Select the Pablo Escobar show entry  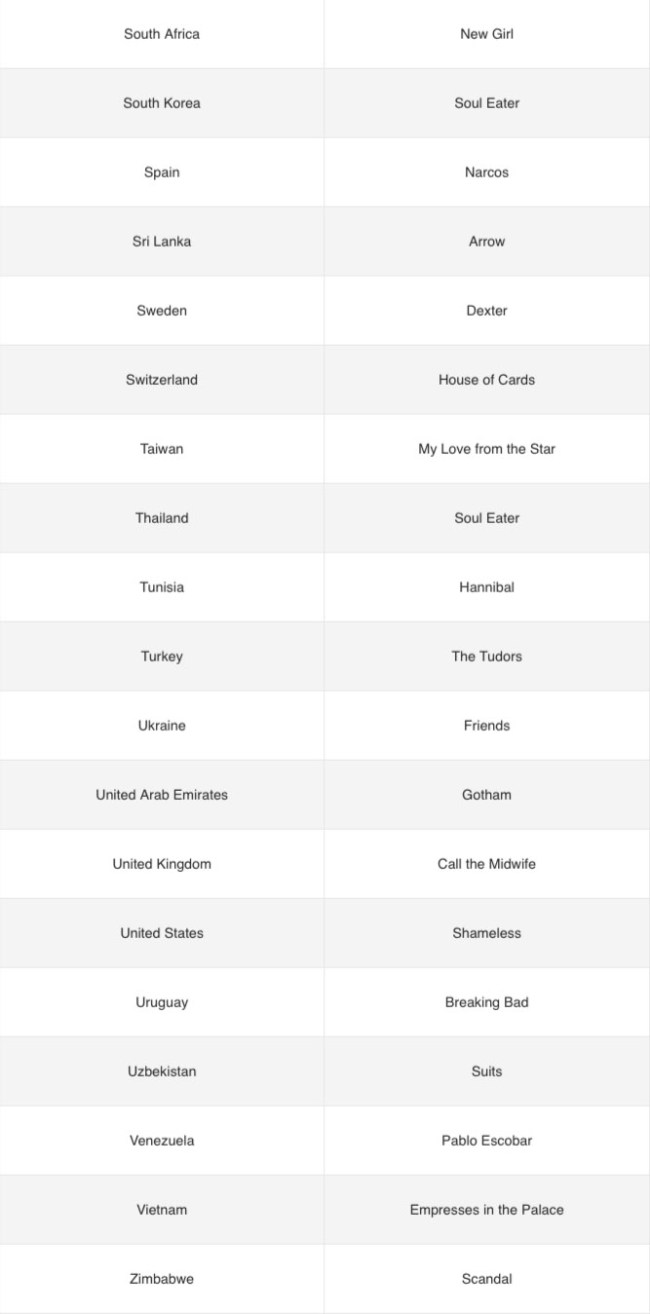(487, 1140)
